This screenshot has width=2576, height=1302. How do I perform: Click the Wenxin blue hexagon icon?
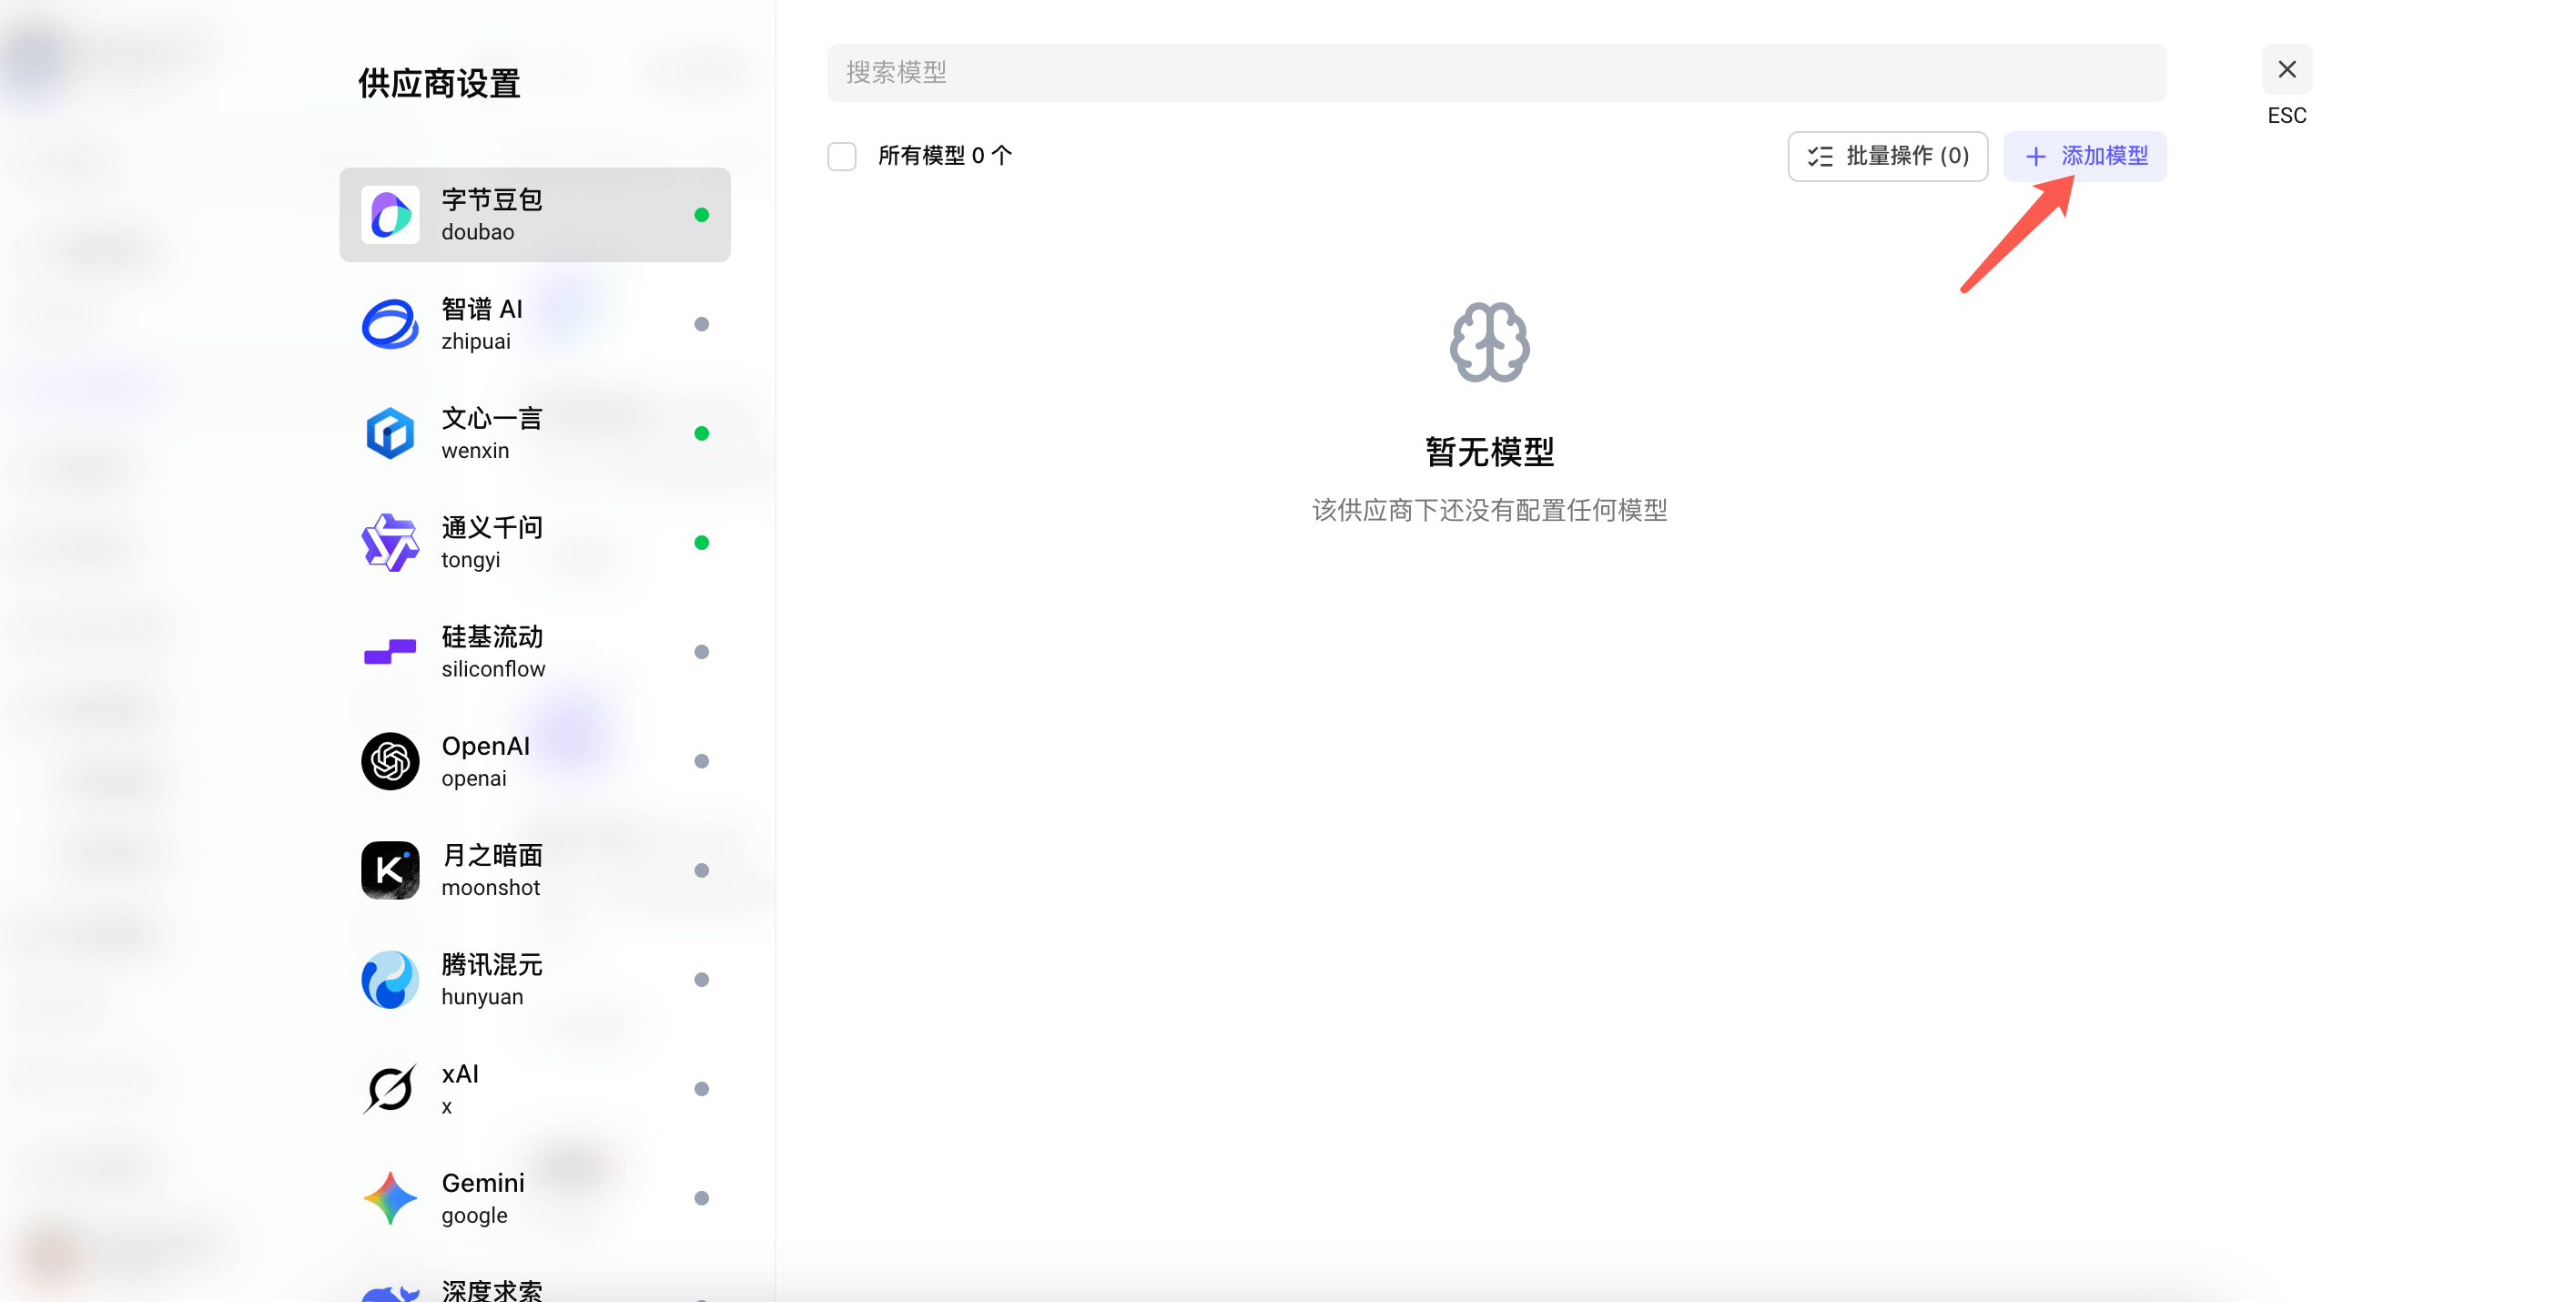390,433
